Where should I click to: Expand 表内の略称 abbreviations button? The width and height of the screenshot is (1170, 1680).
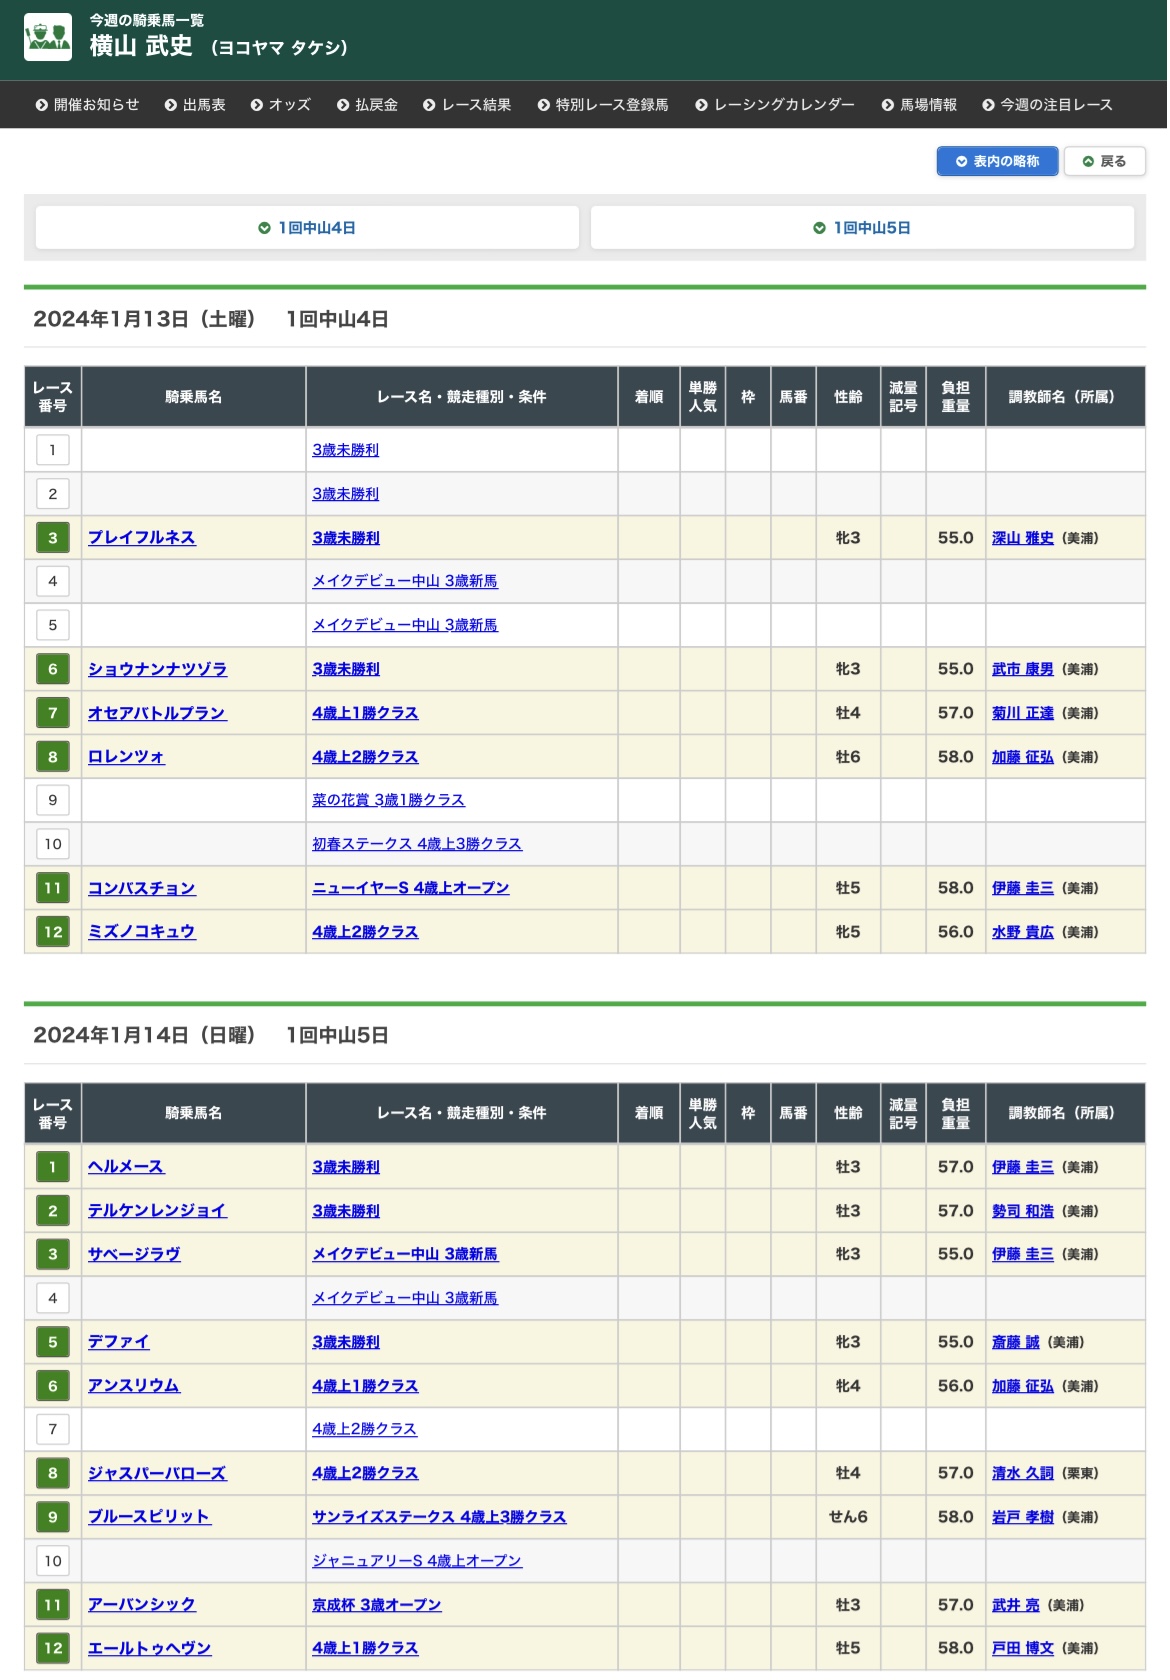coord(997,161)
